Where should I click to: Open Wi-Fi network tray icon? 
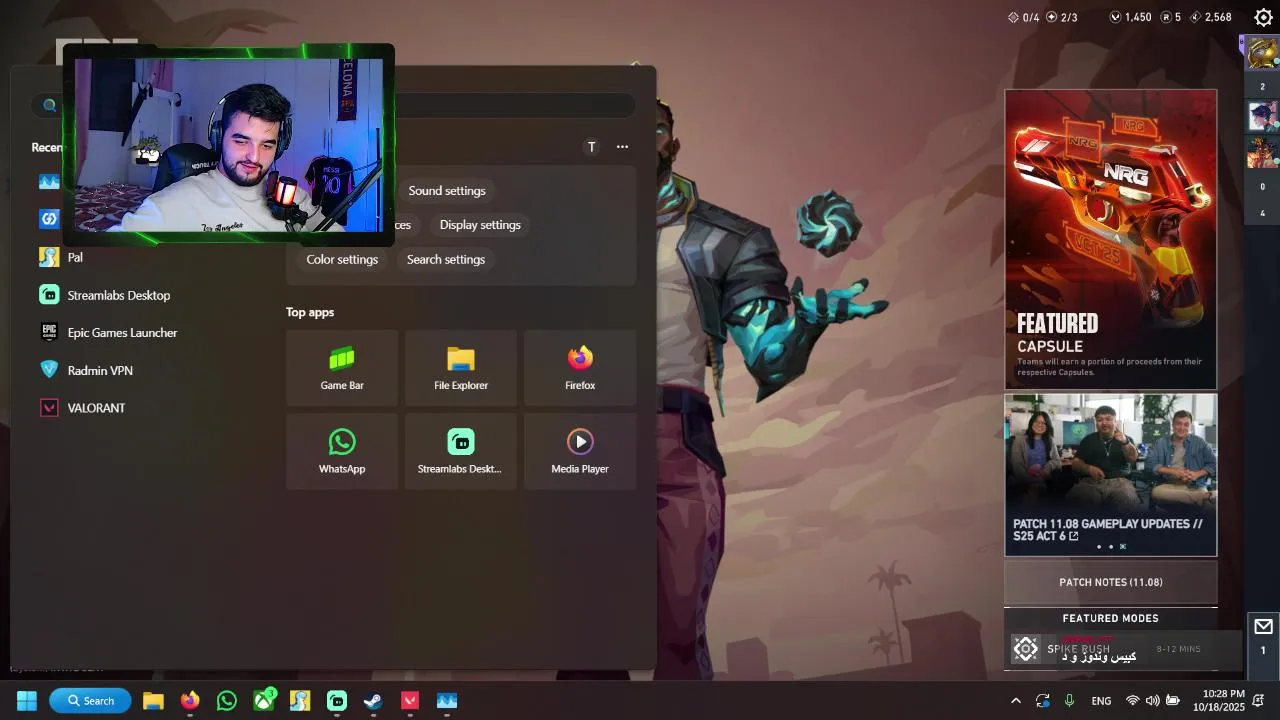click(1133, 701)
